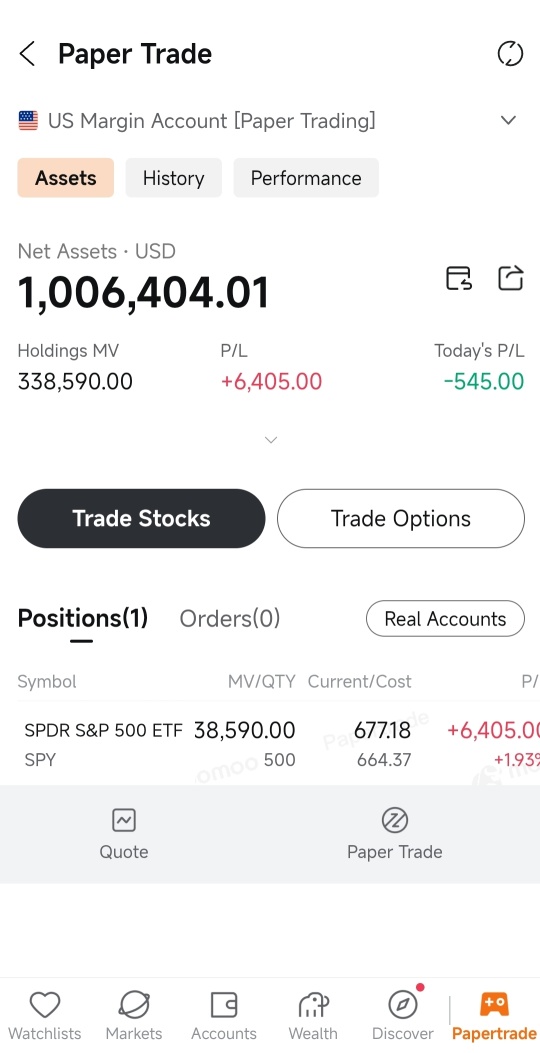The width and height of the screenshot is (540, 1053).
Task: Open Discover compass with red dot
Action: coord(403,1015)
